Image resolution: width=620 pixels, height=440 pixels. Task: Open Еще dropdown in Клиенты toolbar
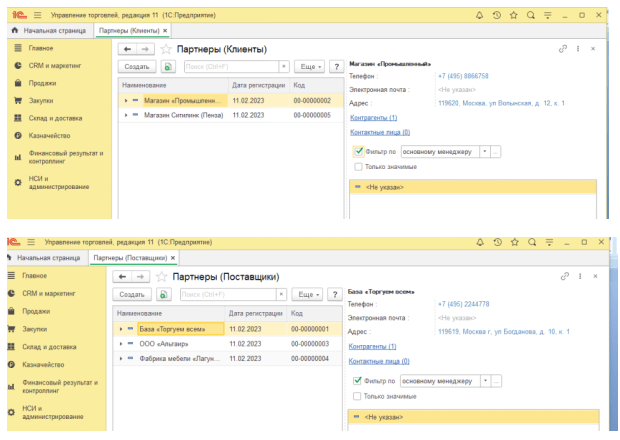point(310,66)
